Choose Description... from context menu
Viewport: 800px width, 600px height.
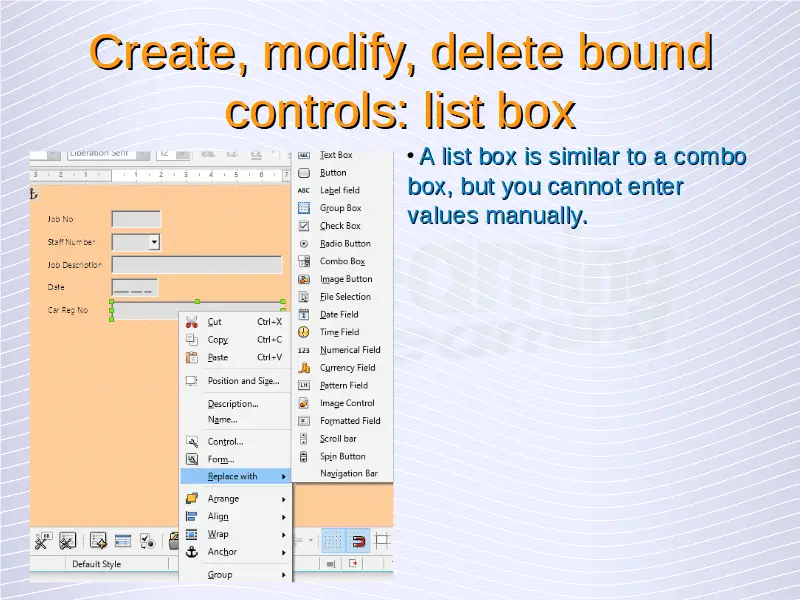233,404
